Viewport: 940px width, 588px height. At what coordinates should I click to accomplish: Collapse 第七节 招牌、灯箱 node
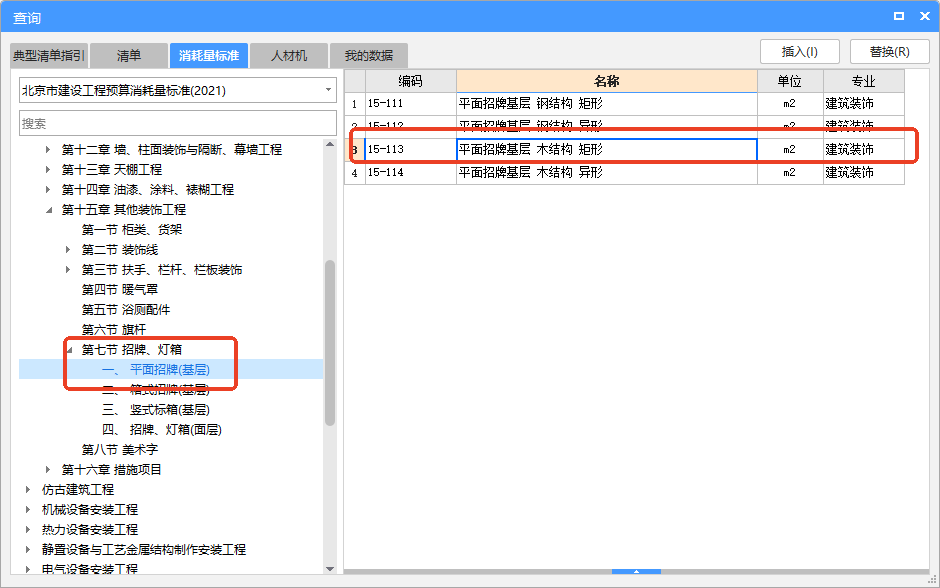(69, 349)
